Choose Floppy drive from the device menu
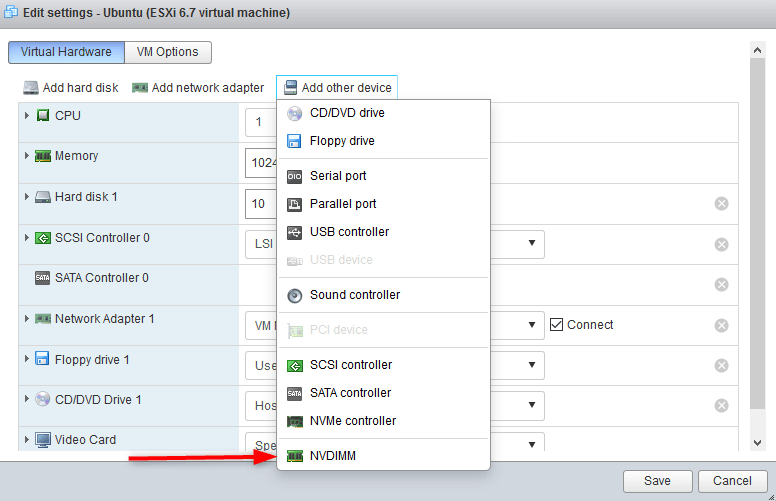This screenshot has width=776, height=501. [384, 141]
